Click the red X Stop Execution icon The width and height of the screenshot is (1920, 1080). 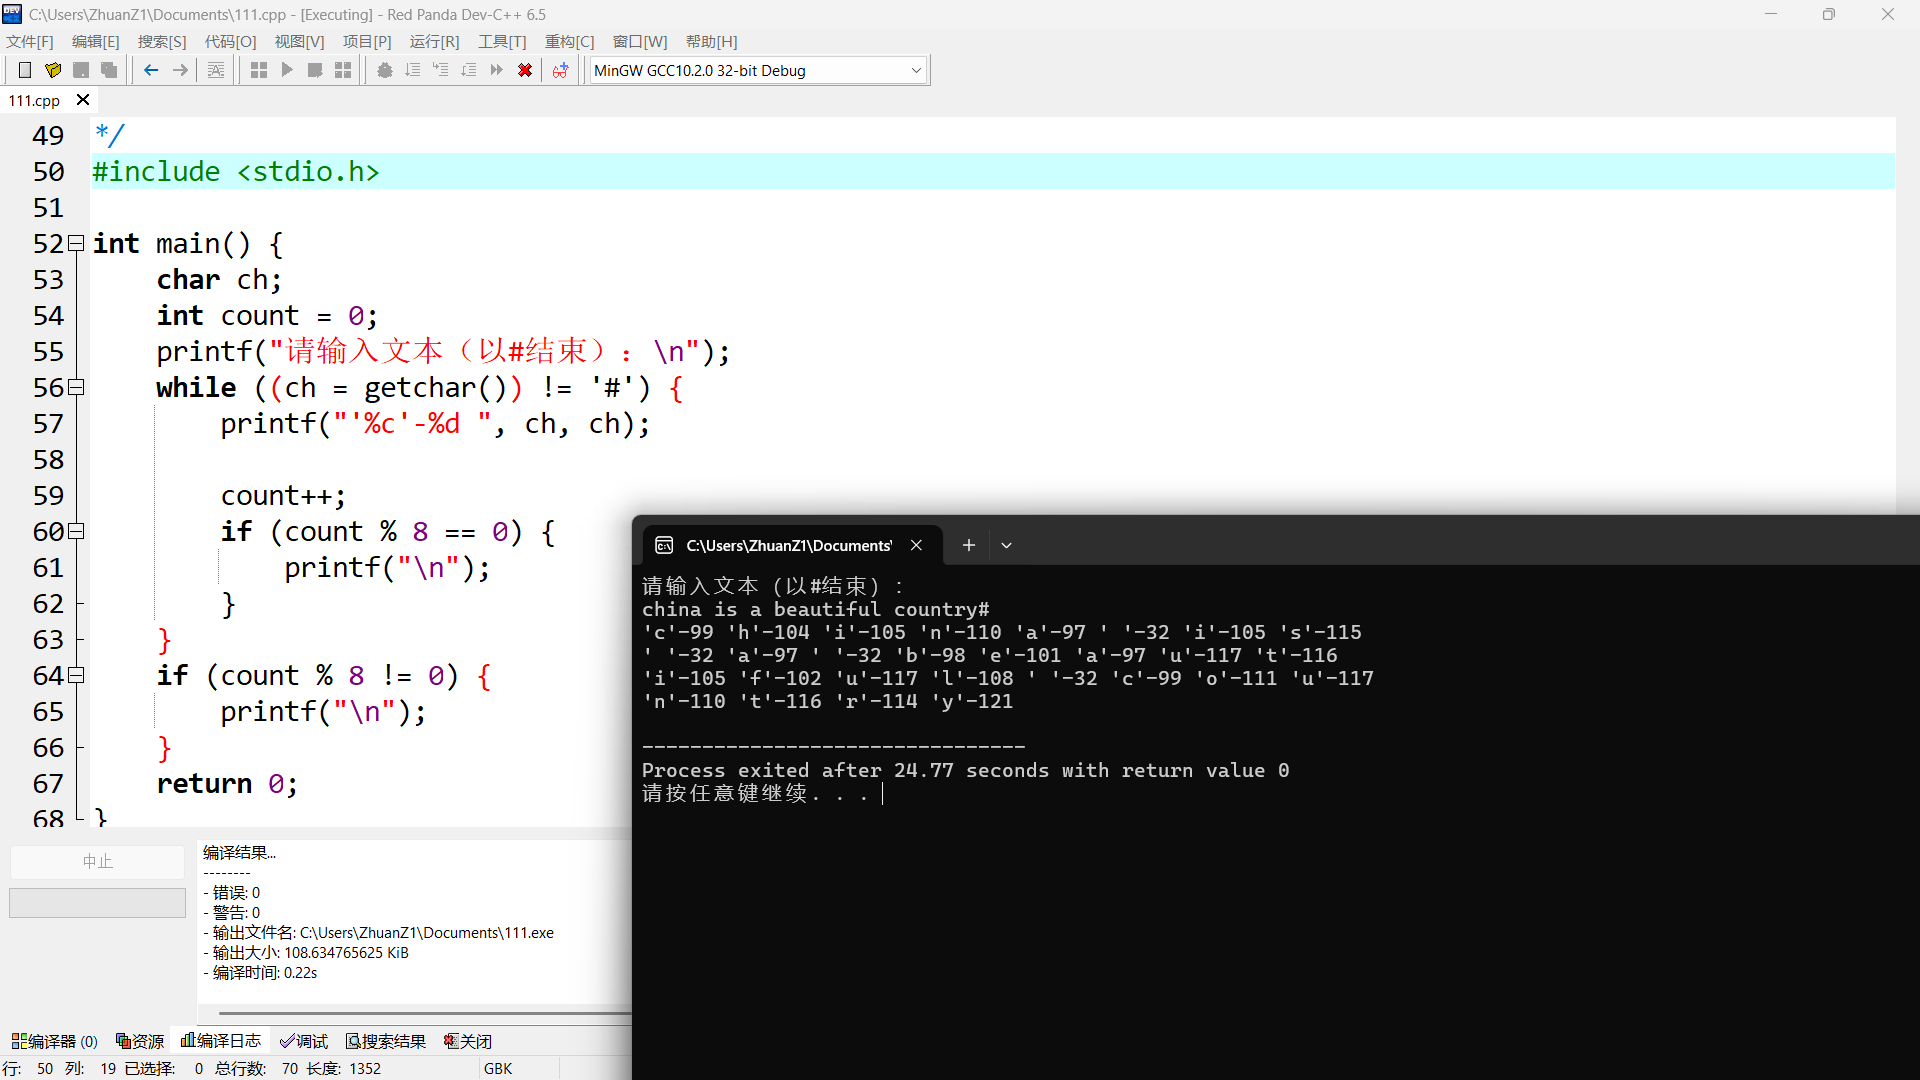525,70
